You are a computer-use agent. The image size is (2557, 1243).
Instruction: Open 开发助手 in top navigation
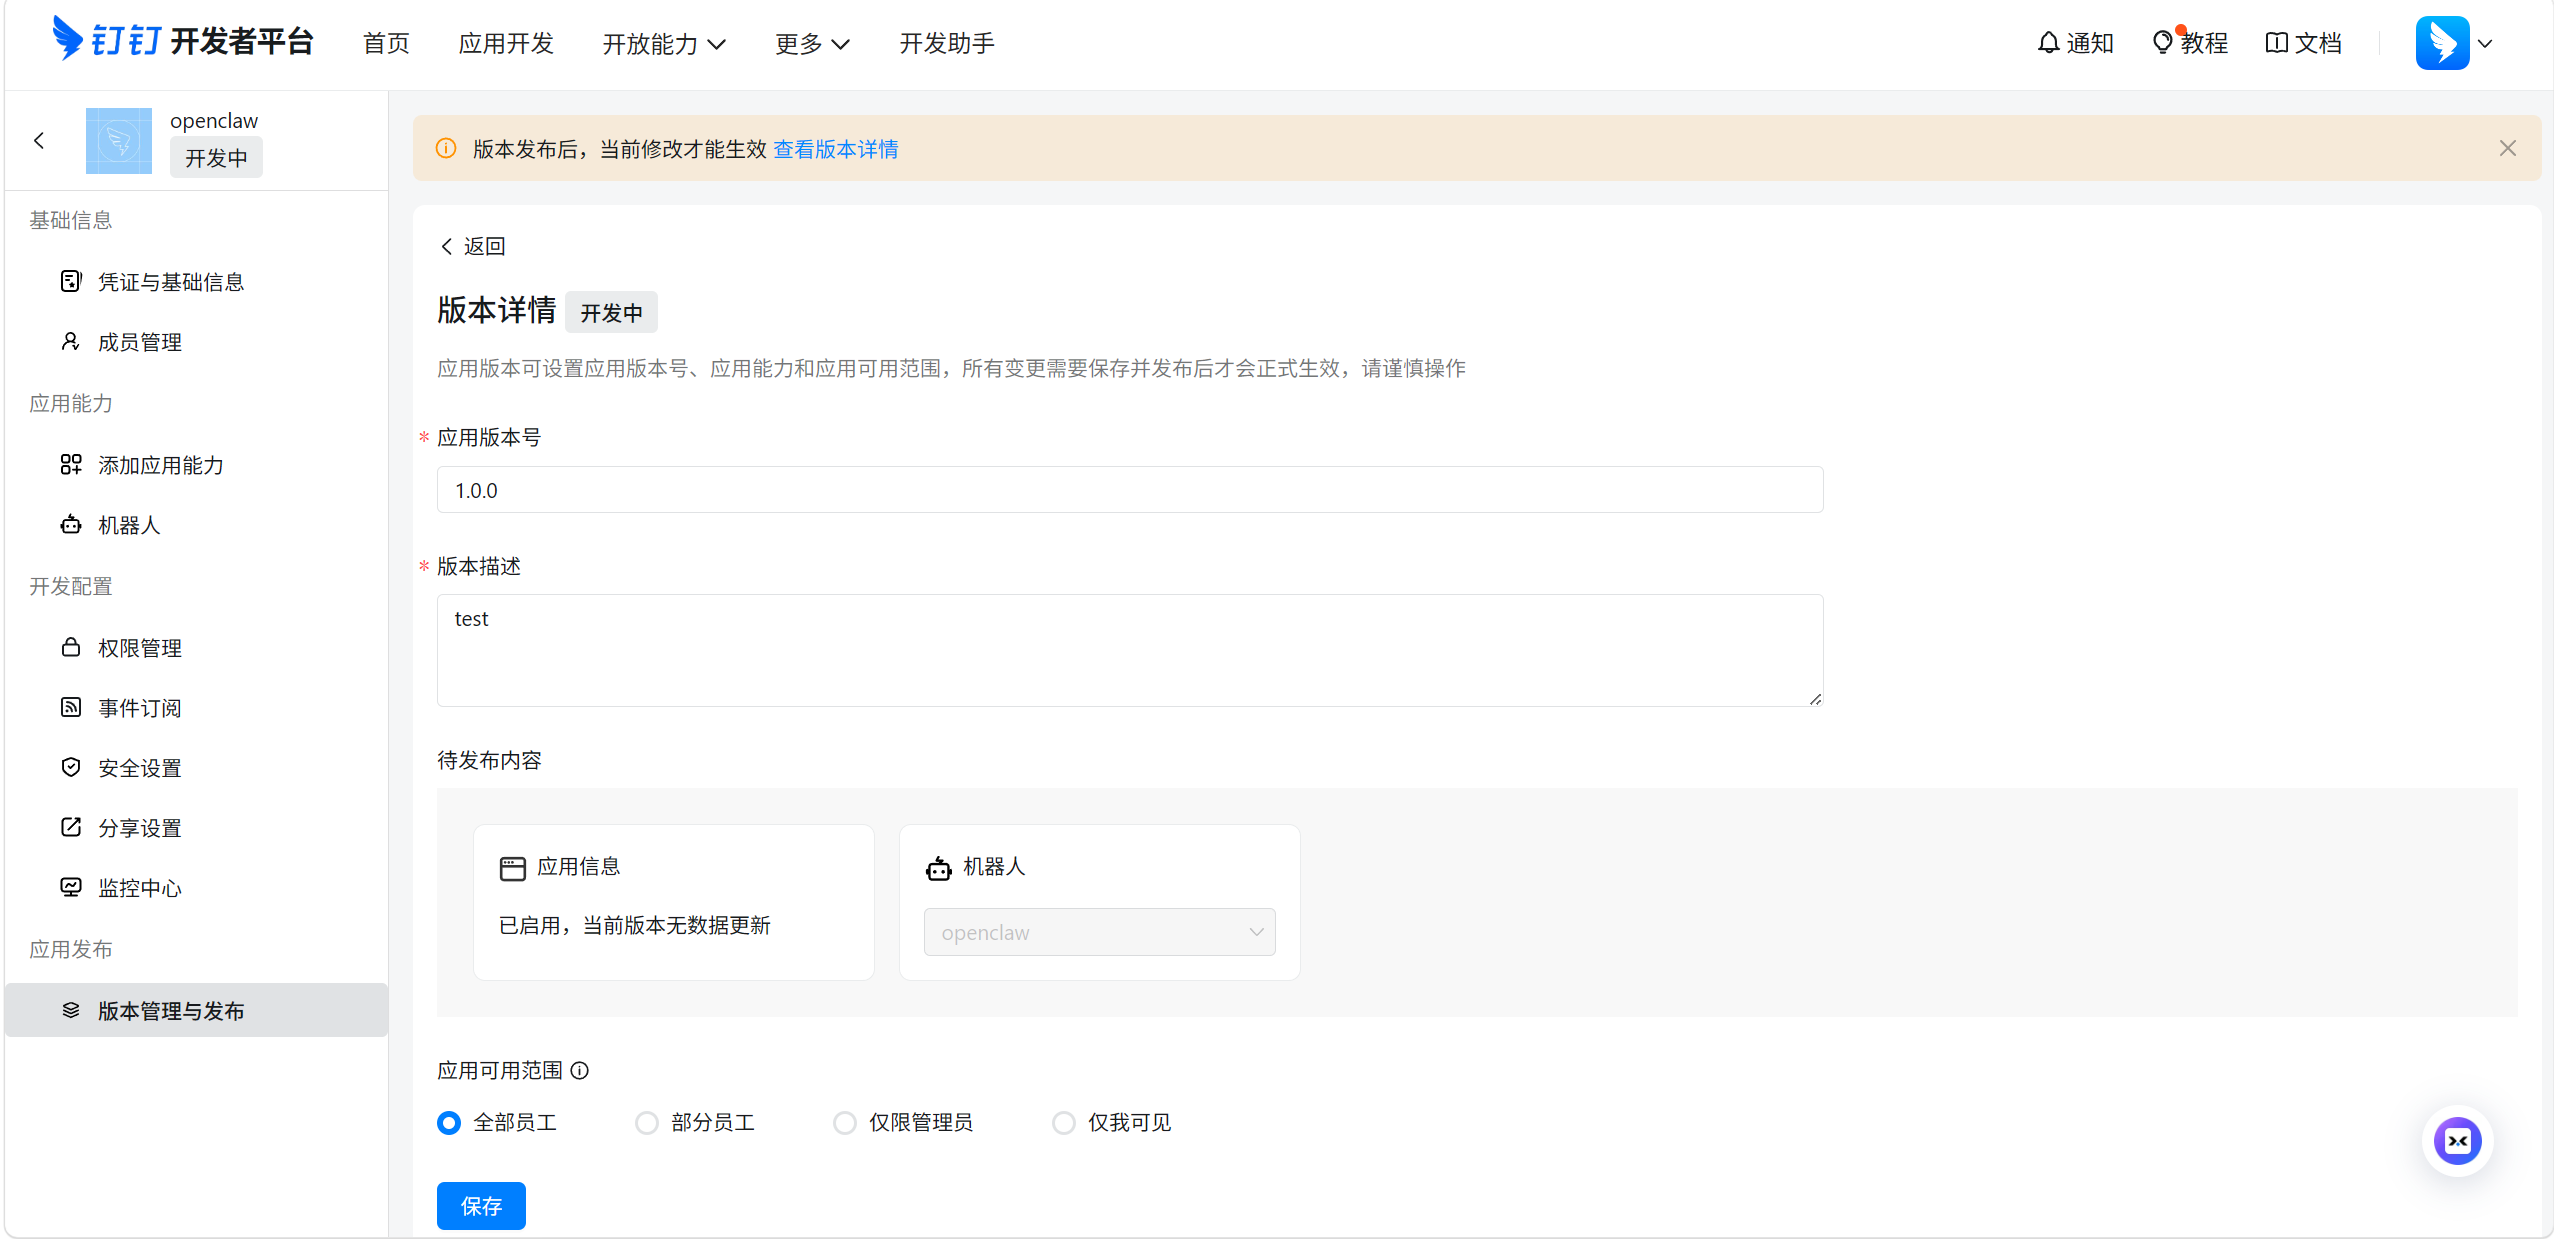point(946,44)
